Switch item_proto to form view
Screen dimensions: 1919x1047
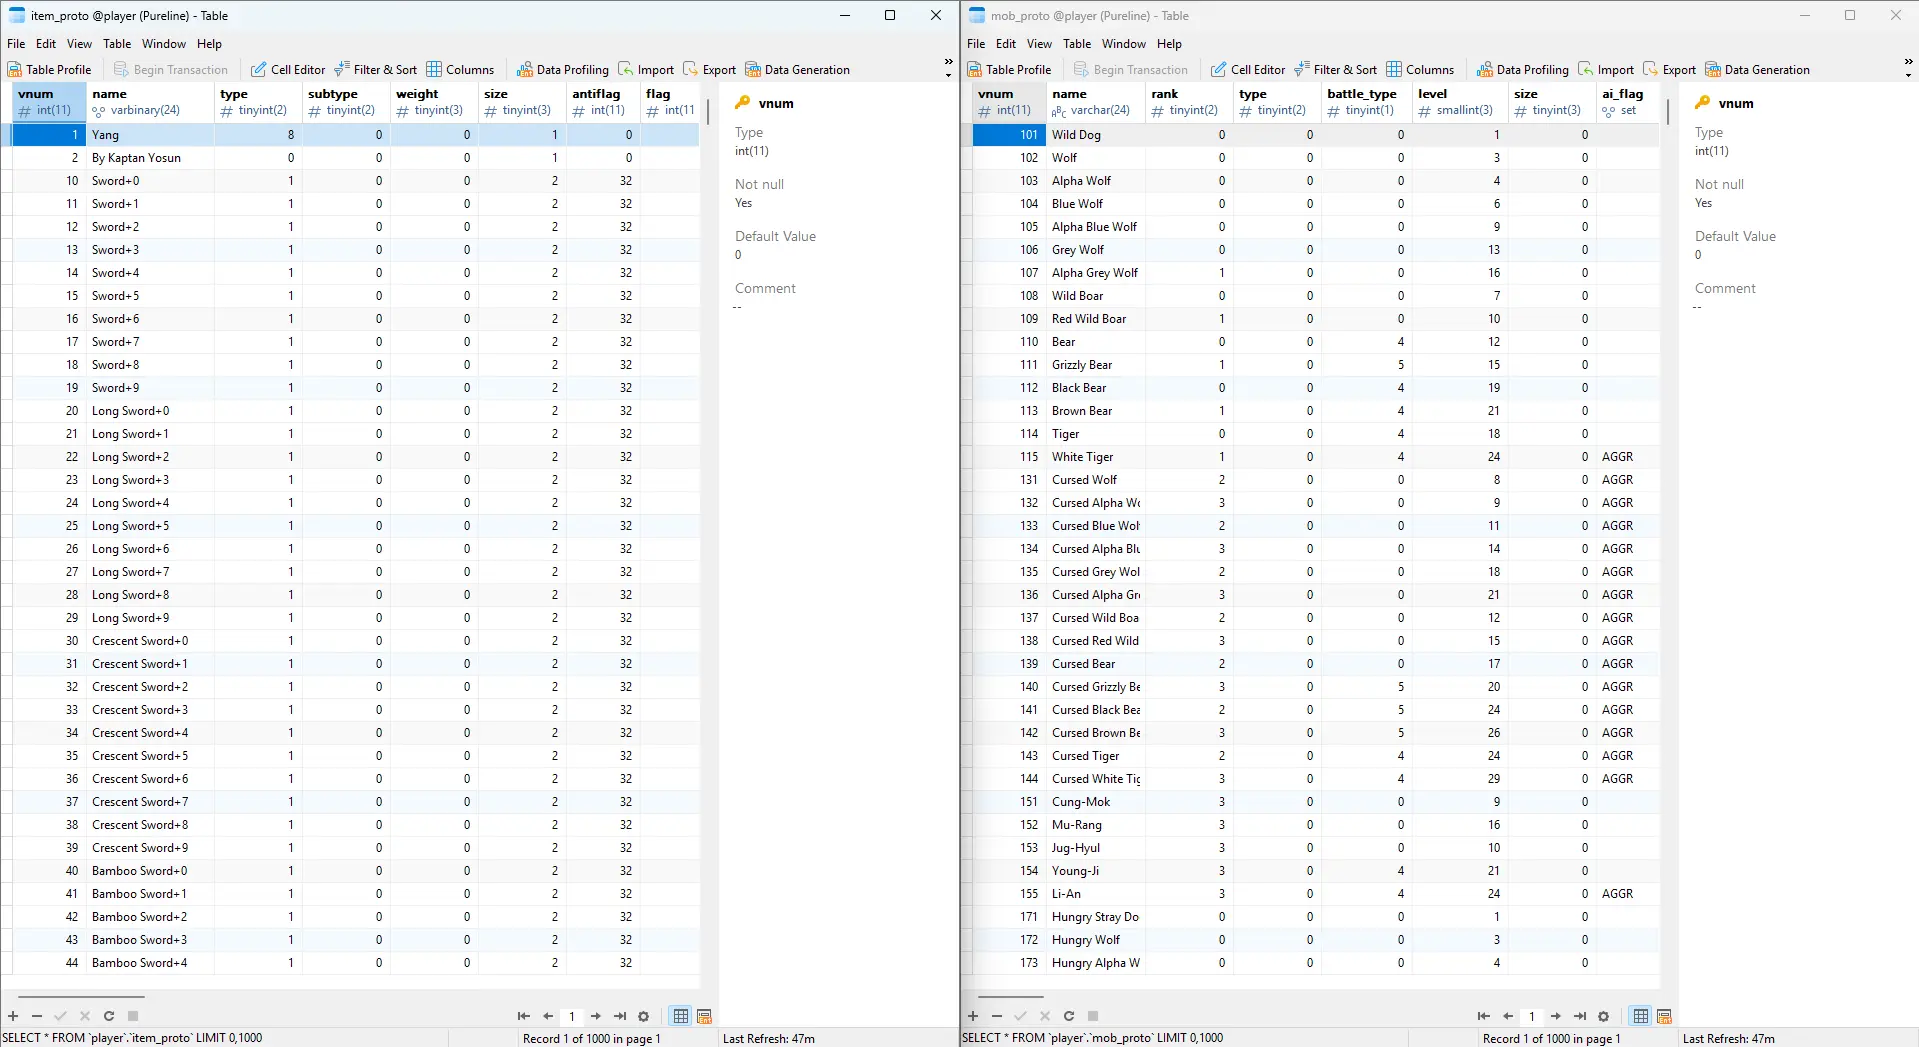coord(704,1016)
